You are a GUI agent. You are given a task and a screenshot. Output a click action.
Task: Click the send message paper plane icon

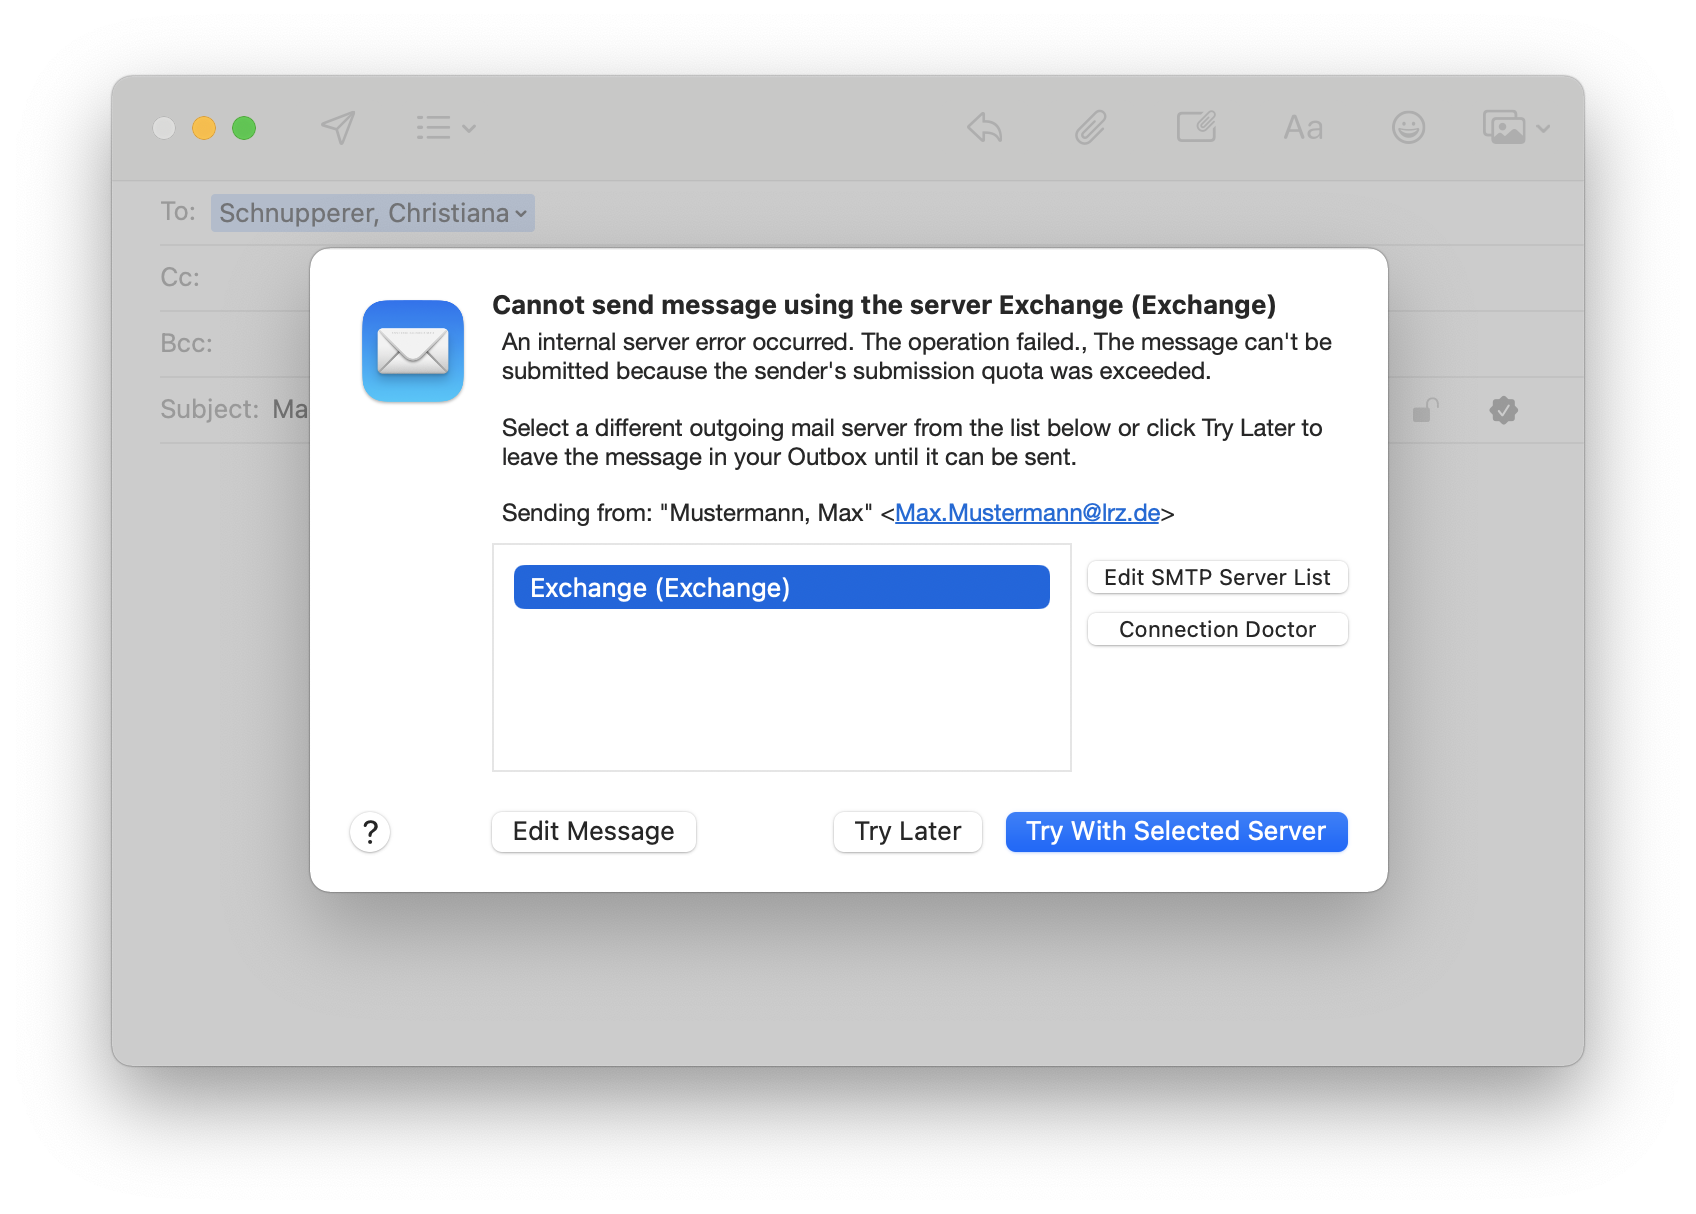point(338,128)
